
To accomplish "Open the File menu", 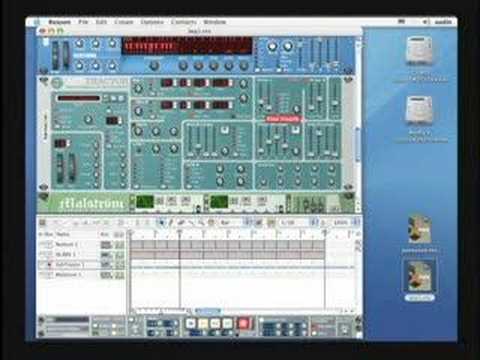I will click(83, 22).
